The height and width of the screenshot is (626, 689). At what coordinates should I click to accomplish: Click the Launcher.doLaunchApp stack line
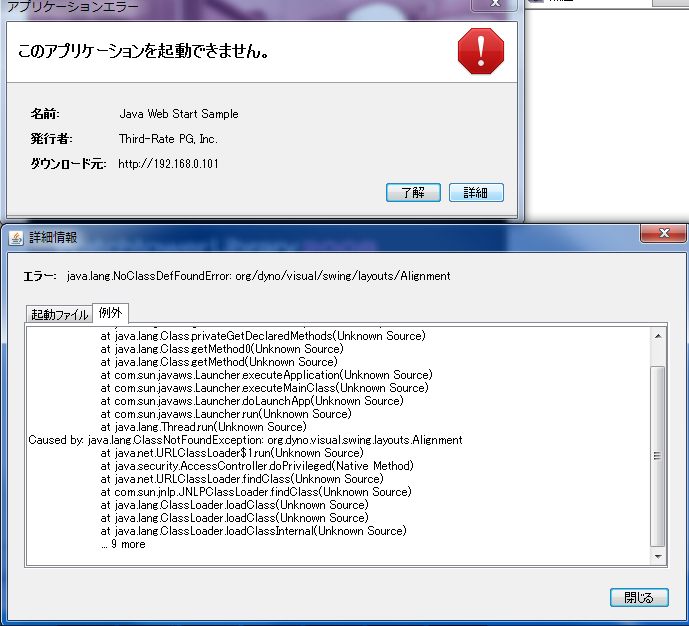(252, 401)
